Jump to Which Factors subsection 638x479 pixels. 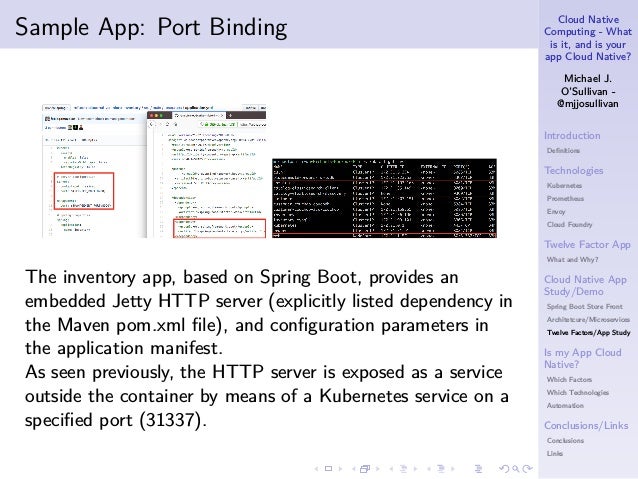point(569,379)
